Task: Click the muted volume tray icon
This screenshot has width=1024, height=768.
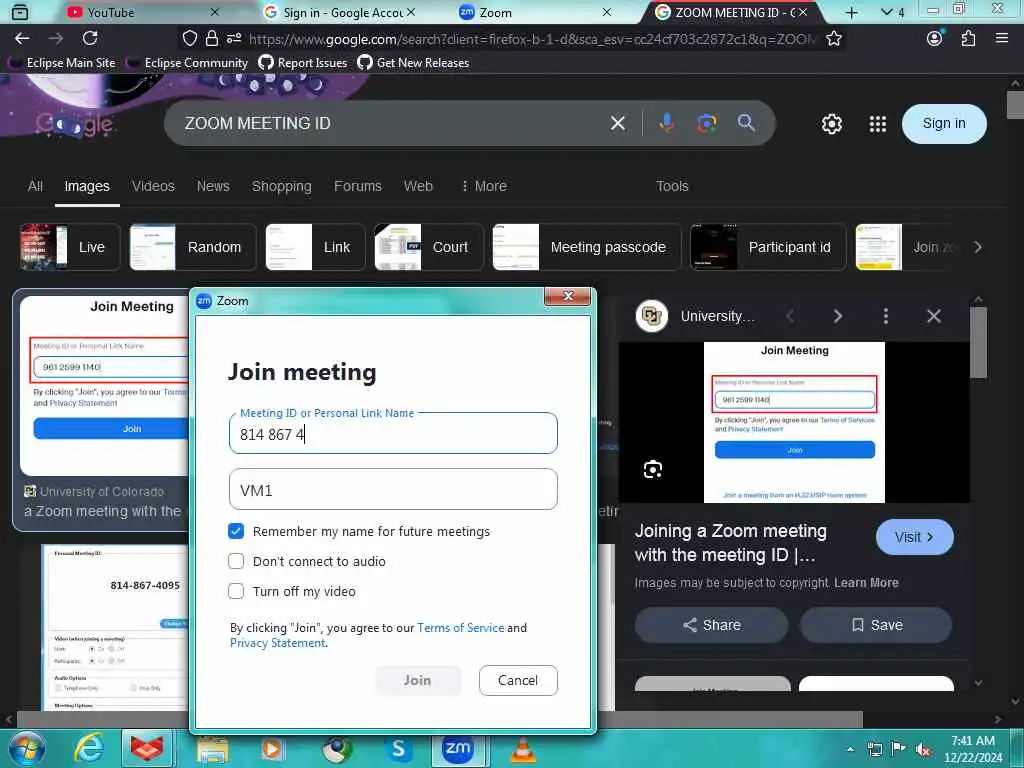Action: [923, 750]
